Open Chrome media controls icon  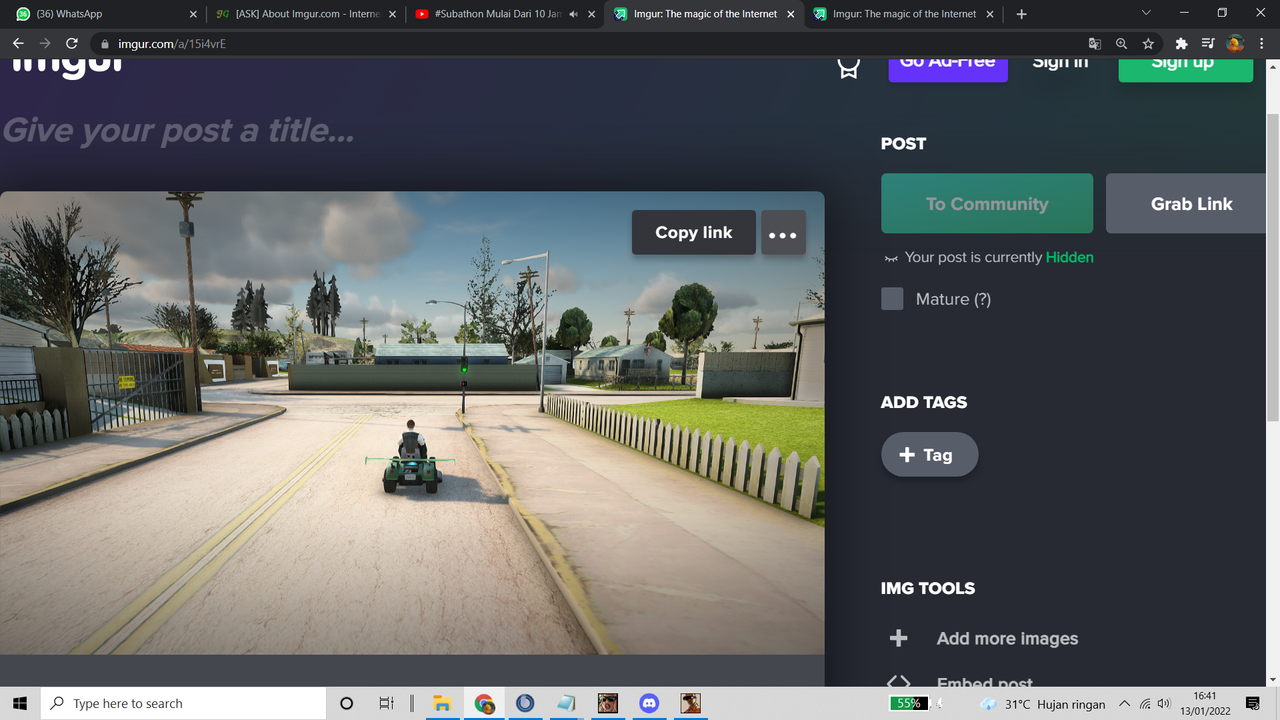pos(1208,44)
